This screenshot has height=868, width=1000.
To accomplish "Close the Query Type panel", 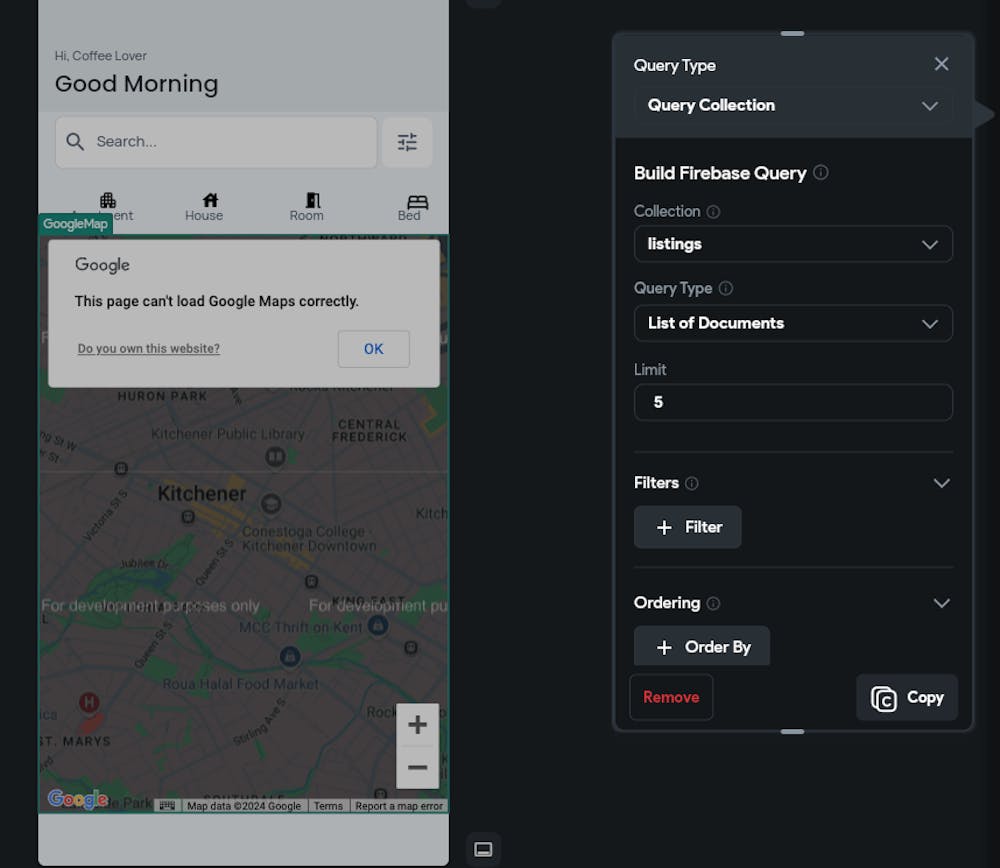I will click(x=941, y=64).
